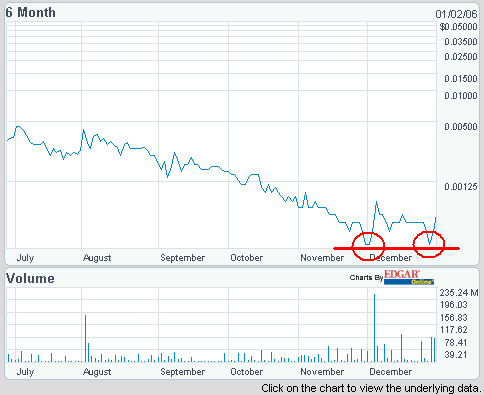Click the EDGAR Online logo
Screen dimensions: 484x395
[409, 277]
